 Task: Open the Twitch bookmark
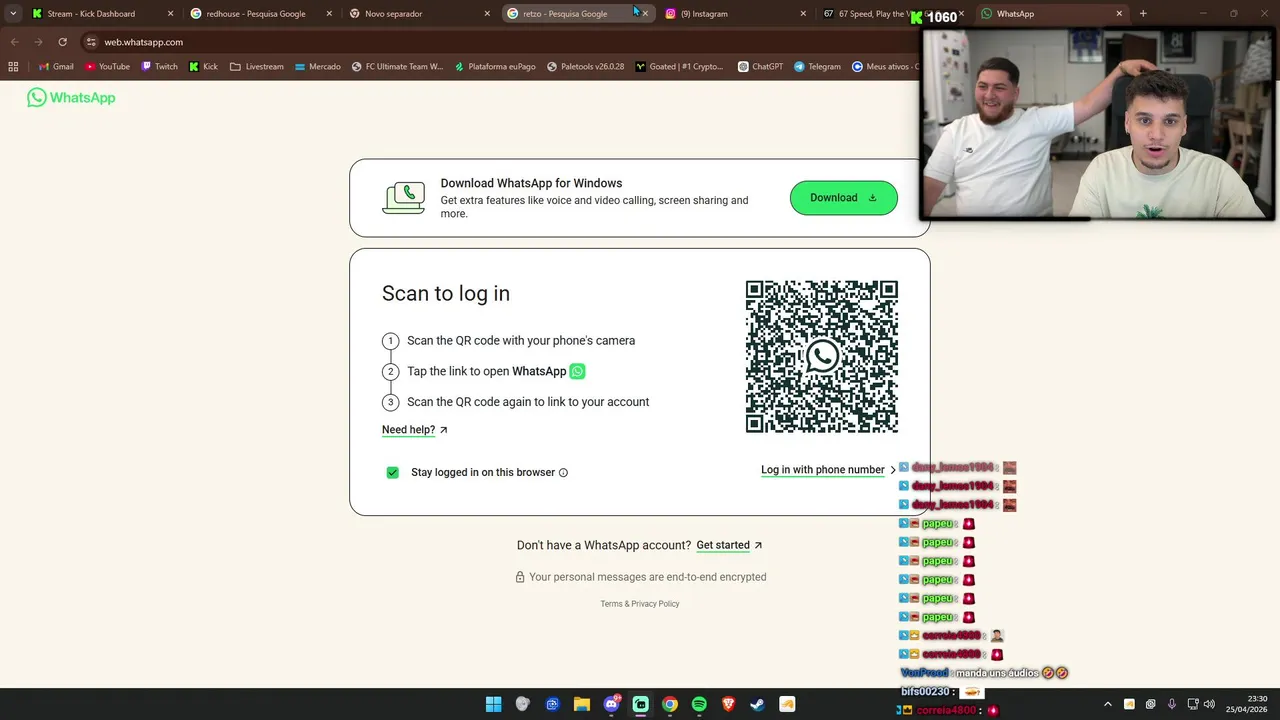click(160, 67)
